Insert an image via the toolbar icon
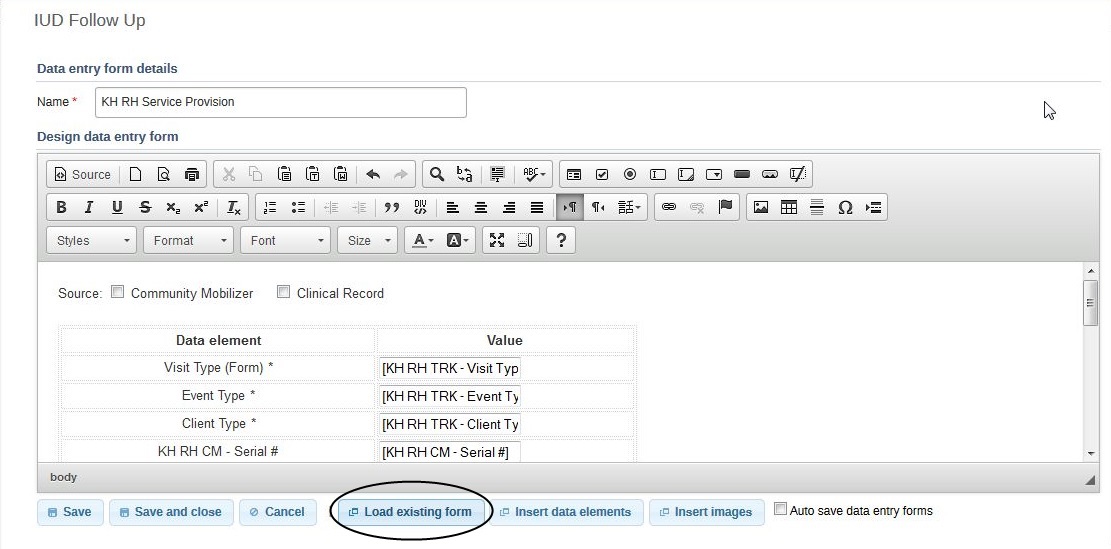The width and height of the screenshot is (1111, 549). coord(761,207)
